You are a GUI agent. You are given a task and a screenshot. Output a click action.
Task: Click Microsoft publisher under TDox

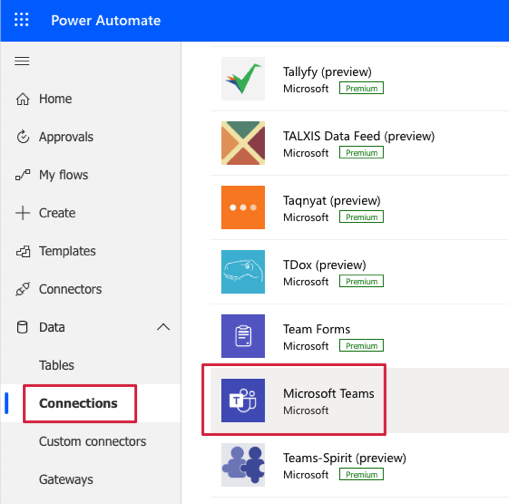pyautogui.click(x=306, y=282)
